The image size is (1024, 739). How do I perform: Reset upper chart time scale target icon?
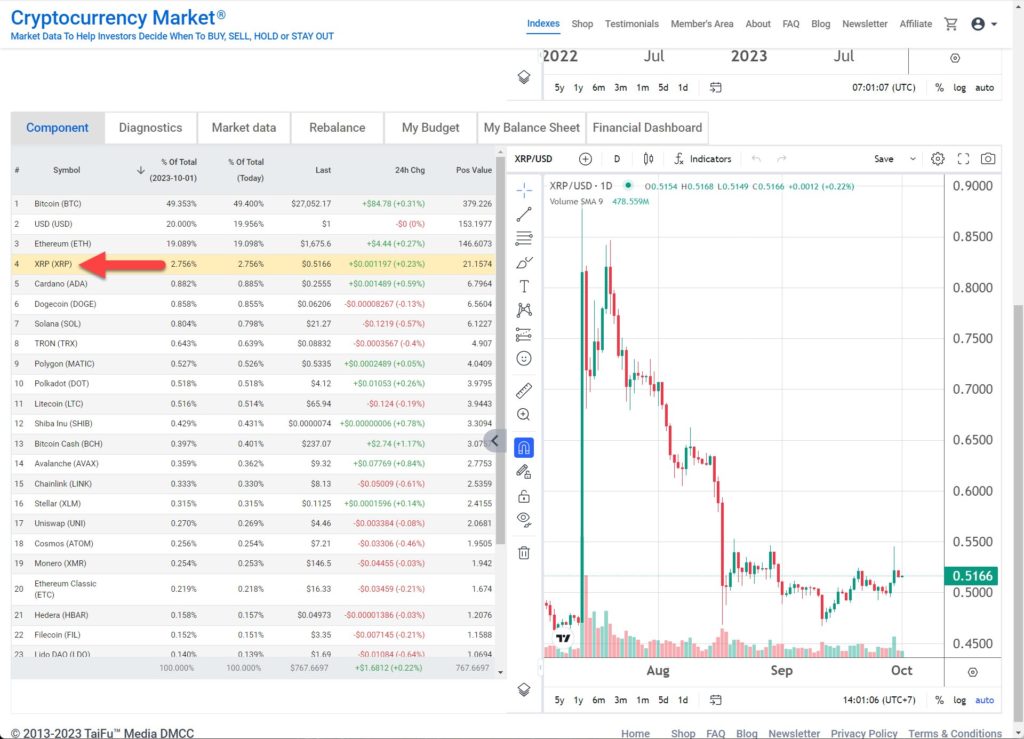click(x=955, y=58)
